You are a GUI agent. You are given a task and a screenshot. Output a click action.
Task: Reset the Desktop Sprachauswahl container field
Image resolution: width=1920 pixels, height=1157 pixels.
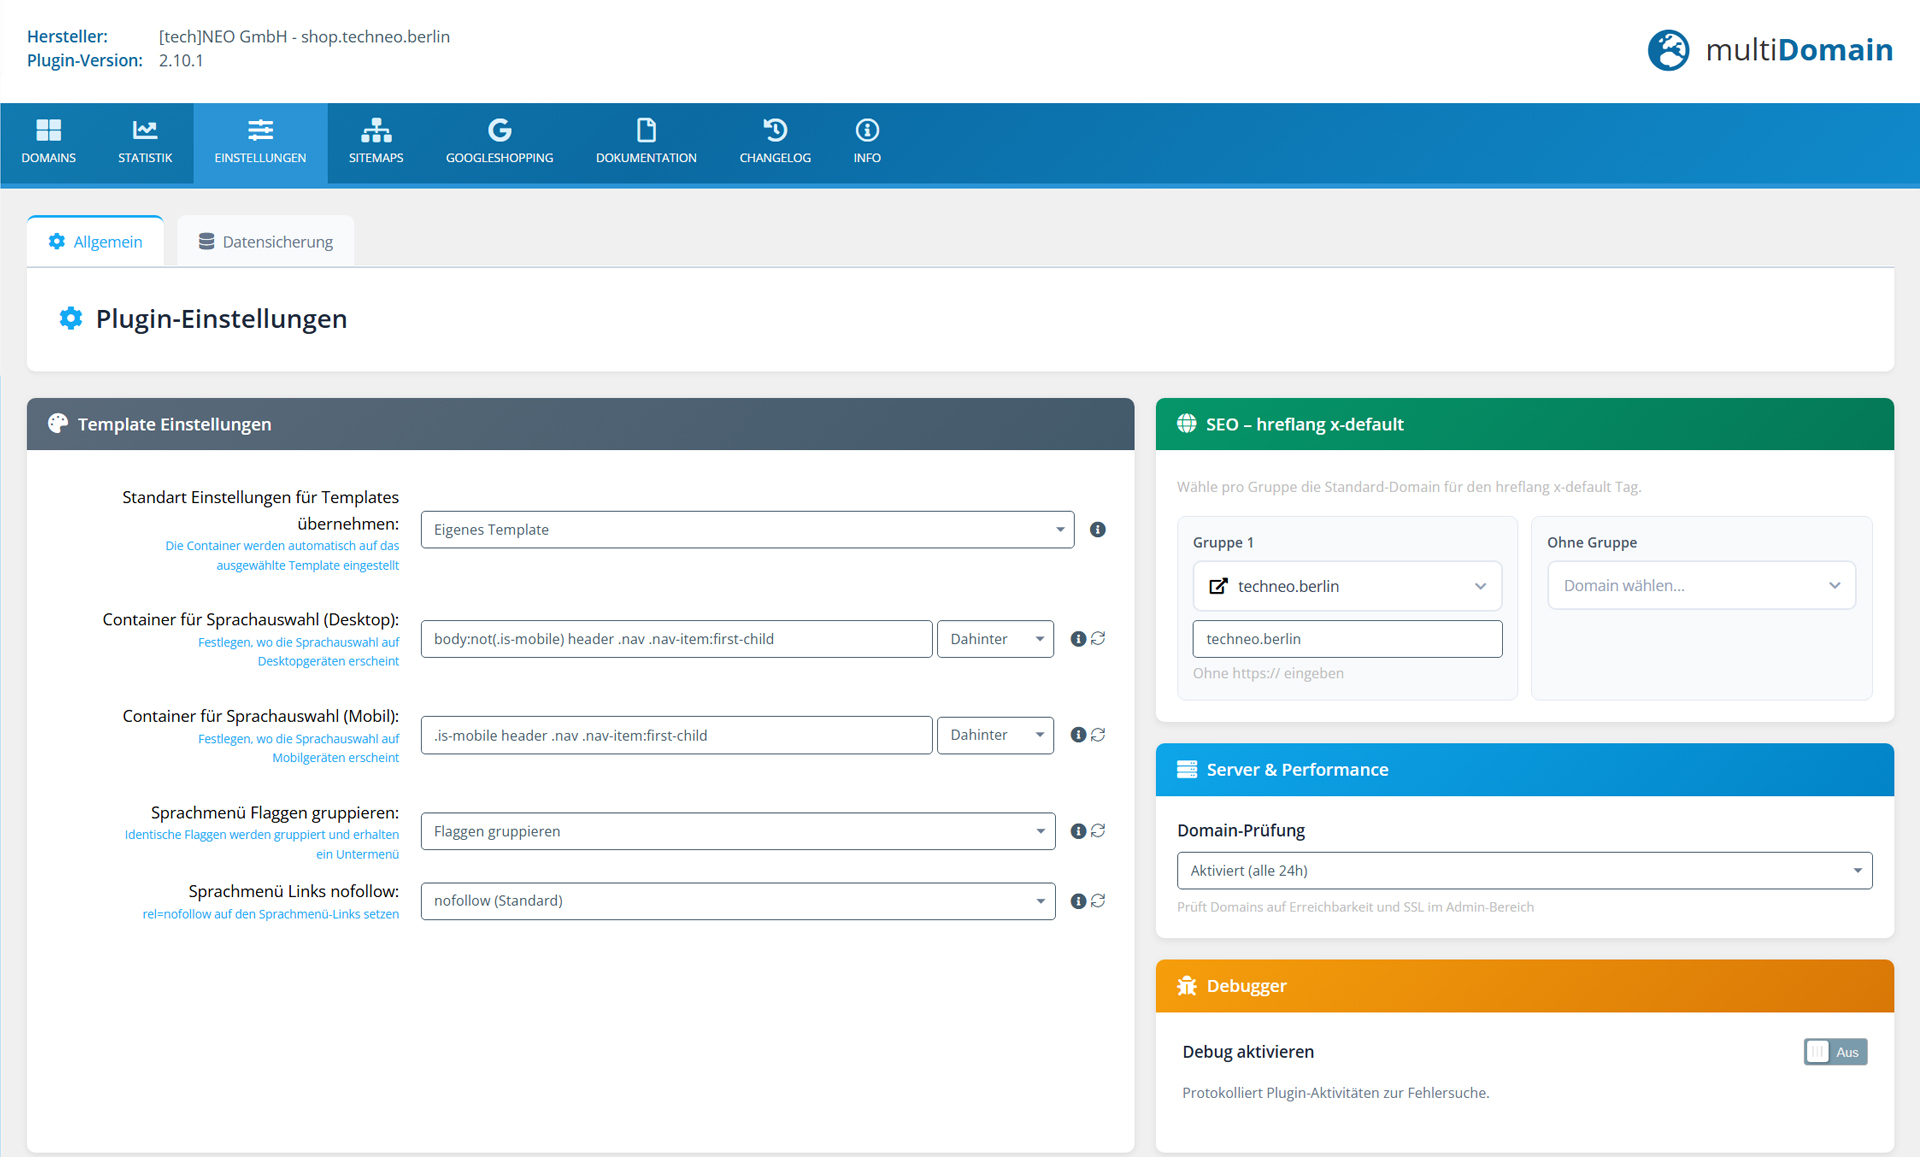[1098, 638]
